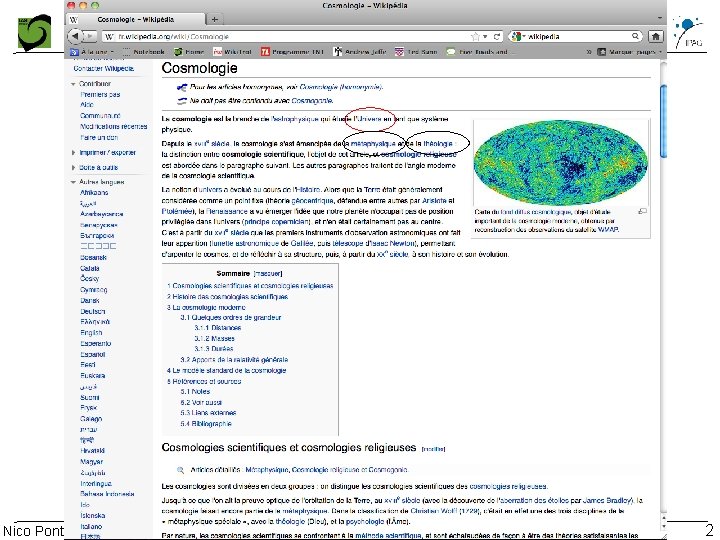The image size is (720, 540).
Task: Go to contents item '5.4 Bibliographie'
Action: [x=206, y=424]
